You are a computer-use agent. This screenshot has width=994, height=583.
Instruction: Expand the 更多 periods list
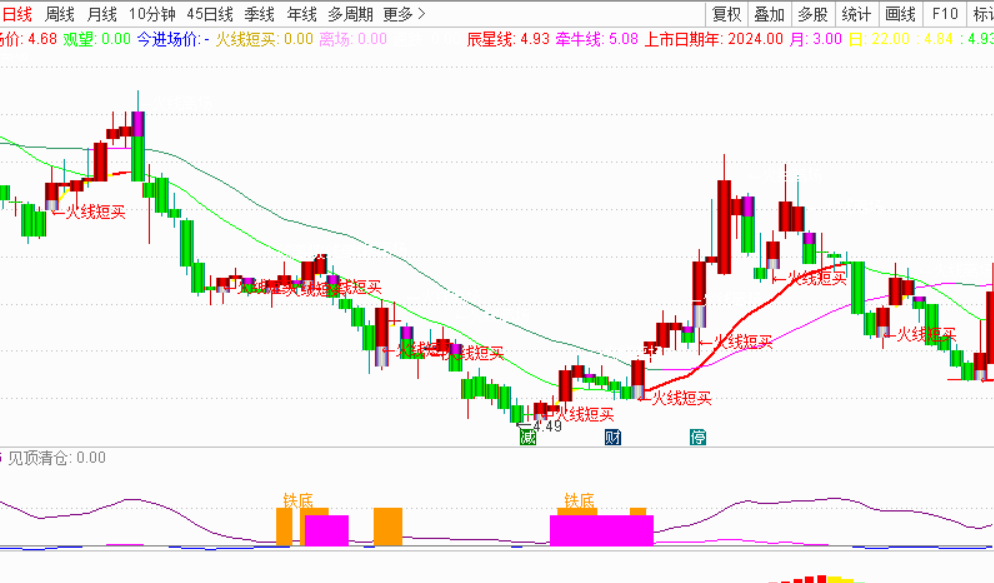click(404, 14)
